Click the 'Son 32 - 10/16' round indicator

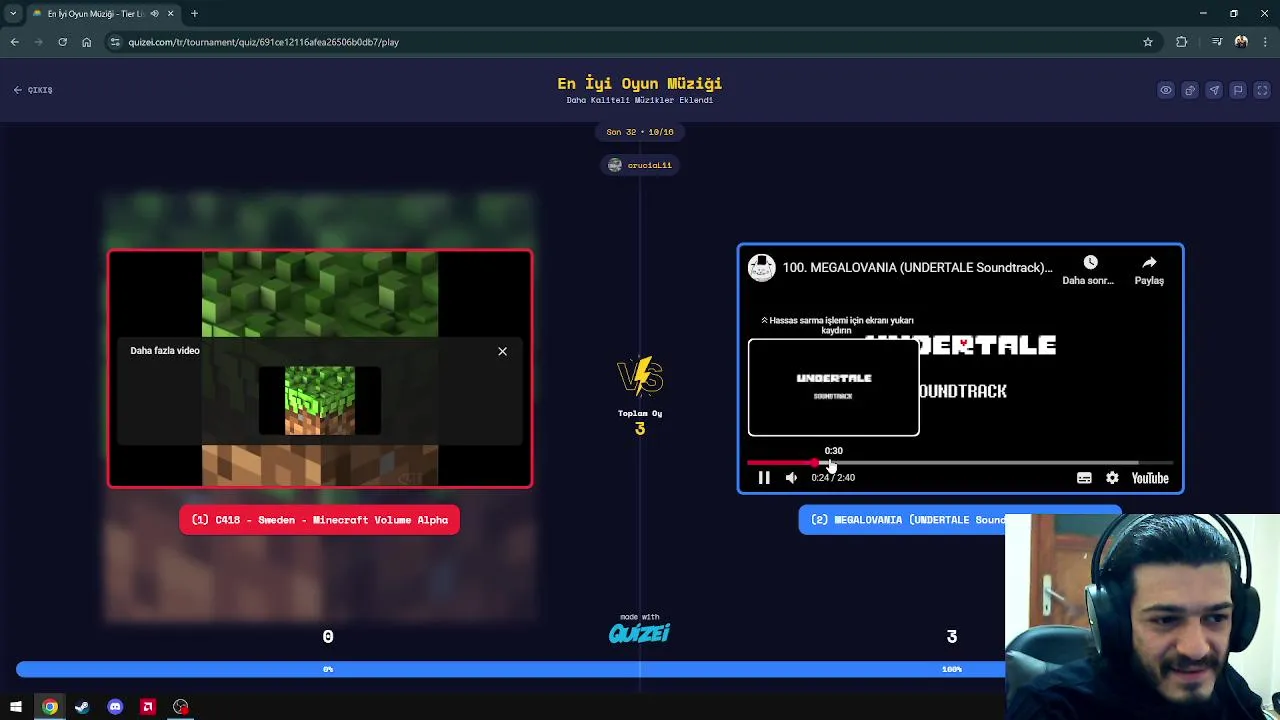tap(640, 132)
